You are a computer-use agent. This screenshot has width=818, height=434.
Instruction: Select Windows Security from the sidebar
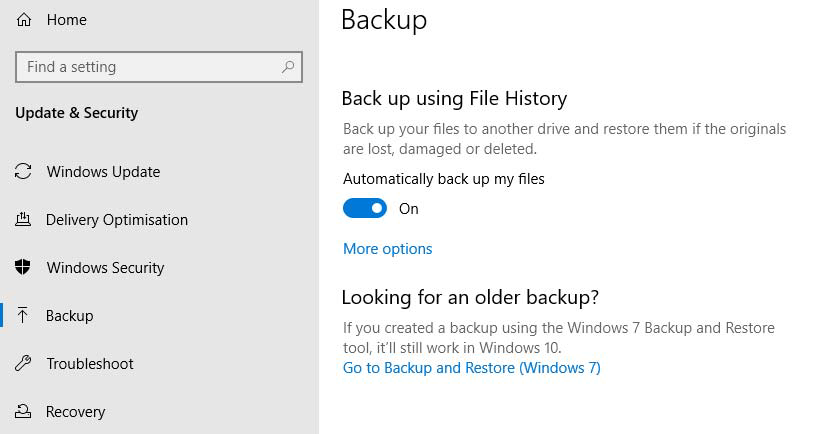click(x=105, y=268)
